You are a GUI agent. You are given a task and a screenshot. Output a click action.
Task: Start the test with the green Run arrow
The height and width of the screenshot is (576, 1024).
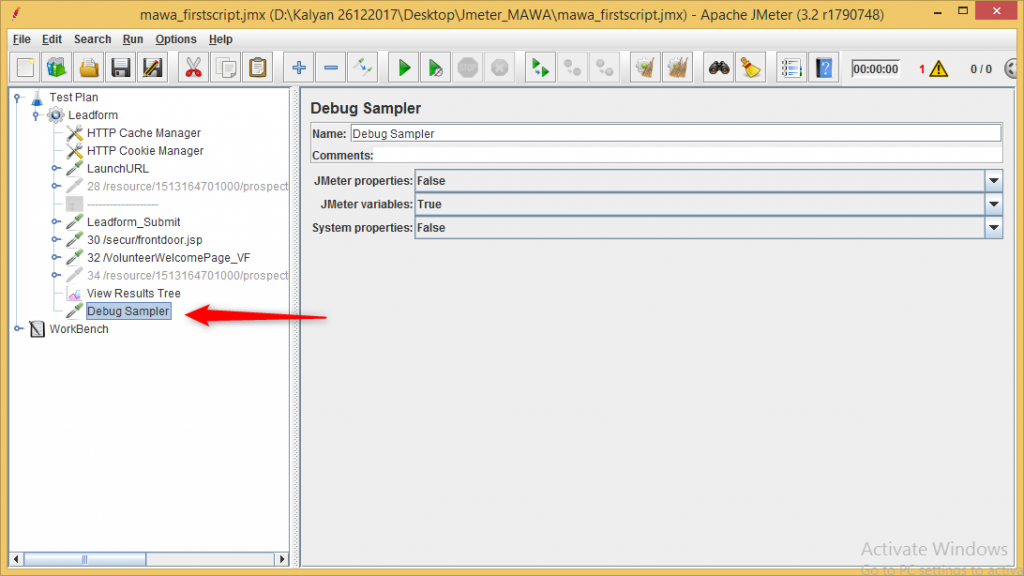403,67
